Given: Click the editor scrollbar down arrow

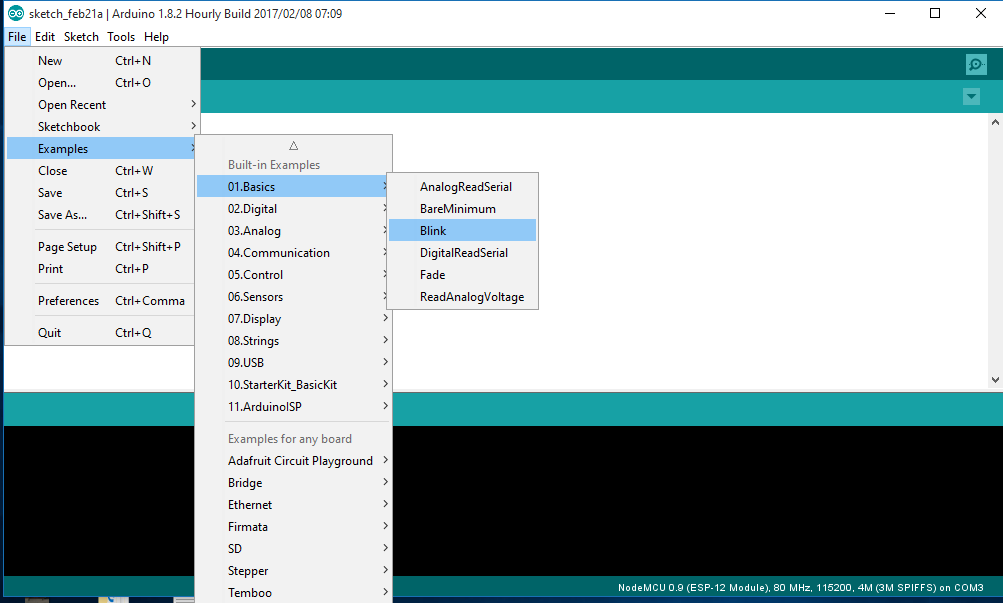Looking at the screenshot, I should [995, 380].
